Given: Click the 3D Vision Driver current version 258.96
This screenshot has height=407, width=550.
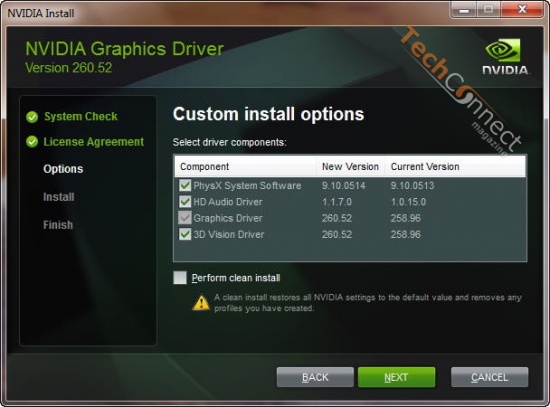Looking at the screenshot, I should pos(405,234).
